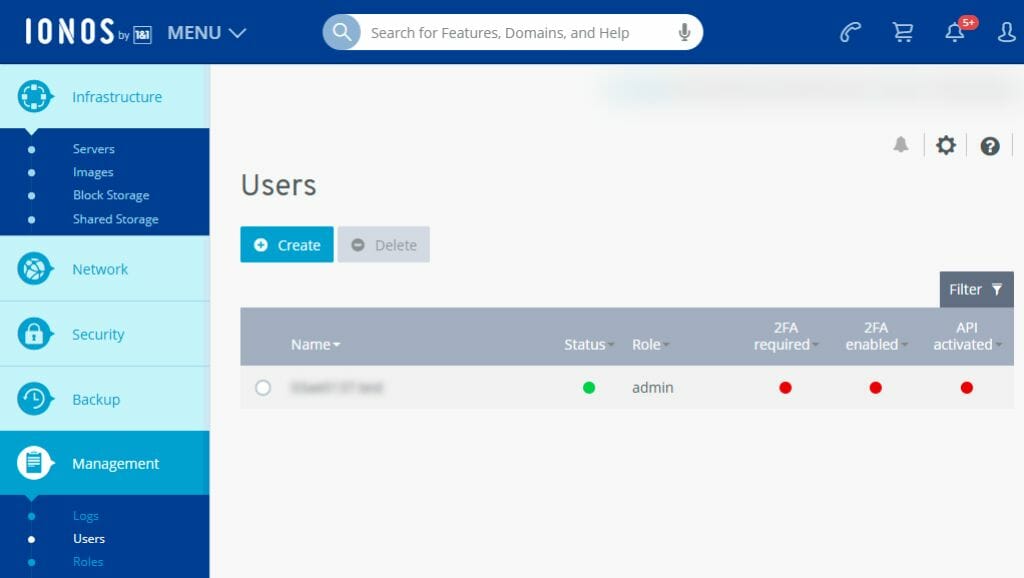Open the Backup sidebar section
The height and width of the screenshot is (578, 1024).
[96, 399]
